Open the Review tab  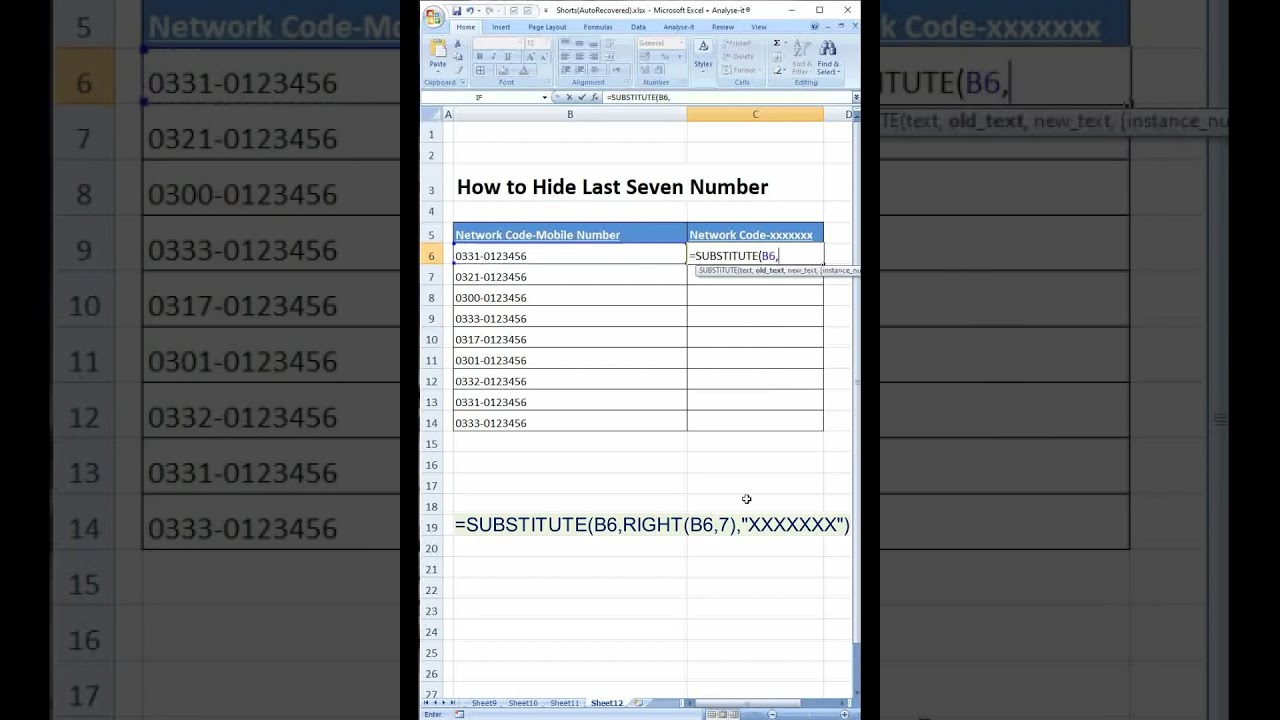[x=723, y=27]
